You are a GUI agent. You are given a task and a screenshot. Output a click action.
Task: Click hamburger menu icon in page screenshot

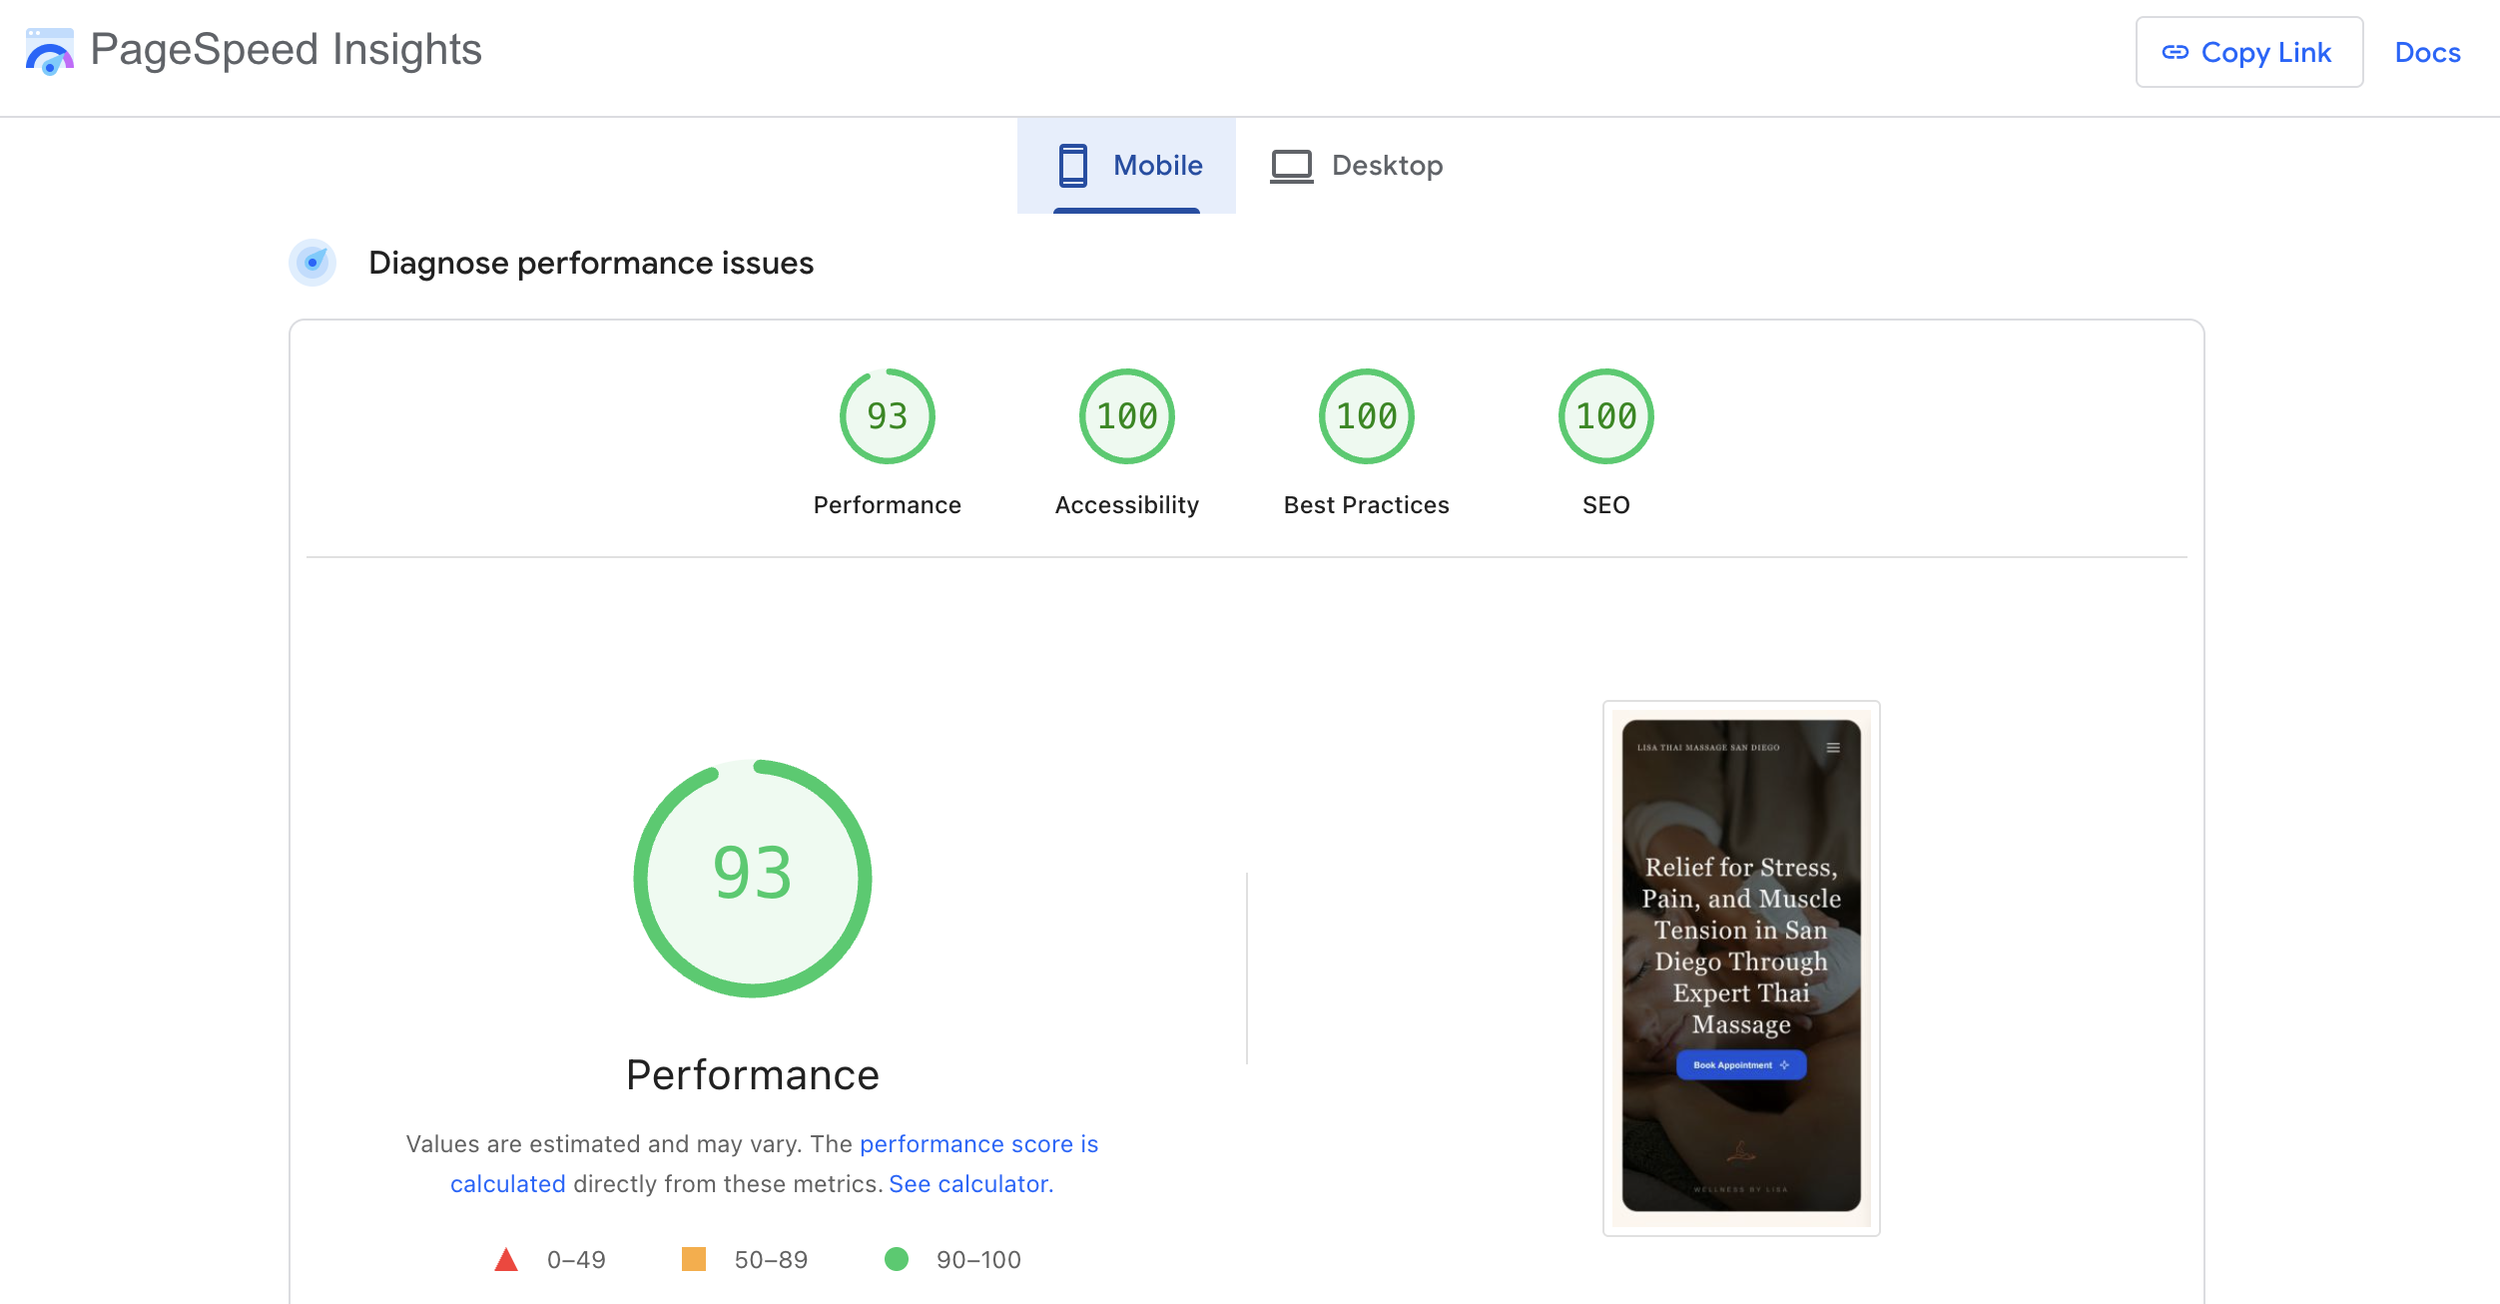tap(1833, 748)
